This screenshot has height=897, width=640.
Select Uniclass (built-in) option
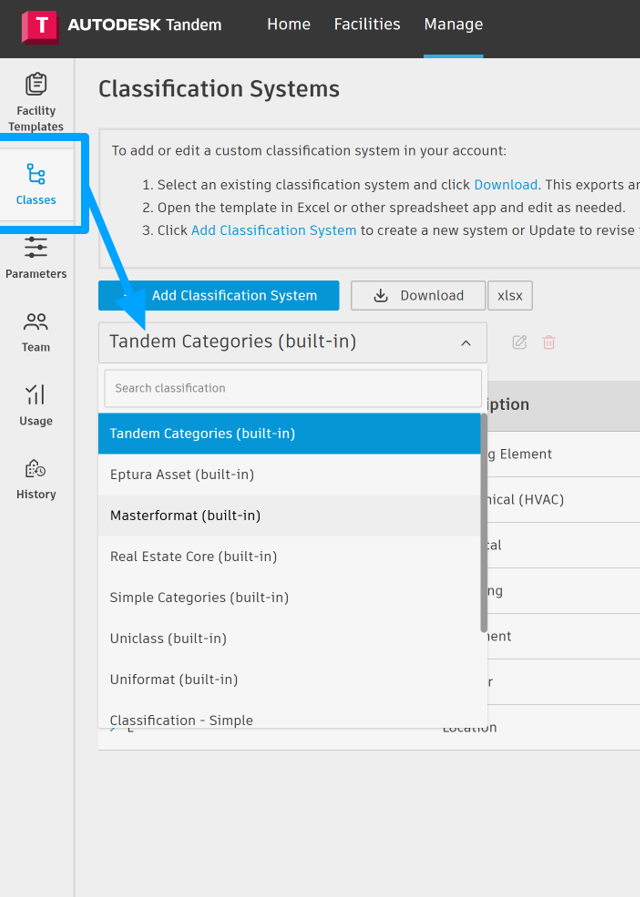(x=289, y=638)
